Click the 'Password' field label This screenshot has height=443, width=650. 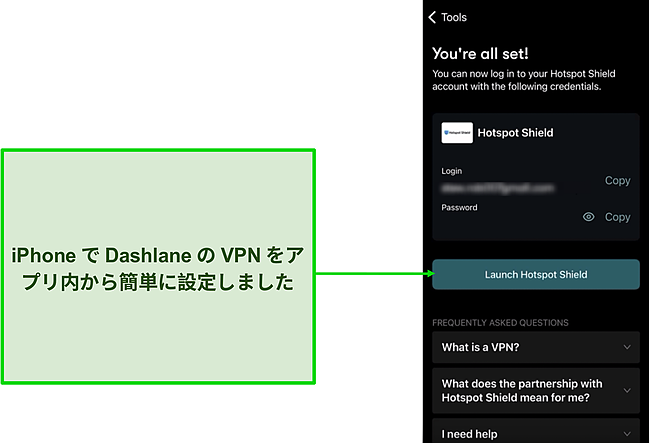click(x=459, y=208)
